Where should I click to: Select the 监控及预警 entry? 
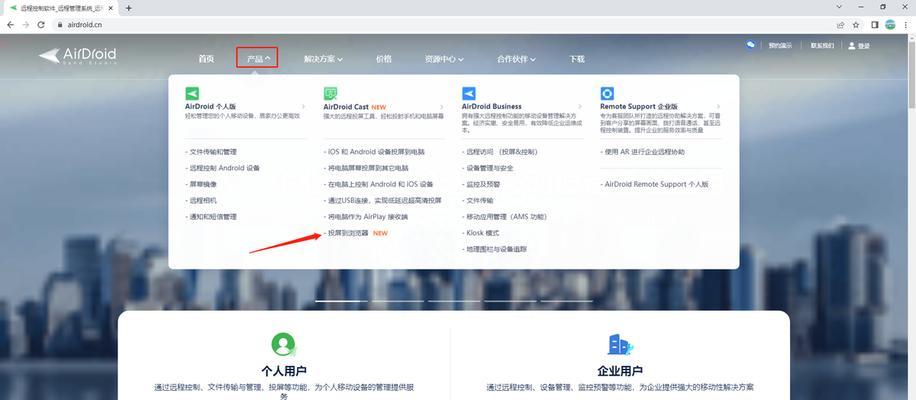[x=481, y=184]
